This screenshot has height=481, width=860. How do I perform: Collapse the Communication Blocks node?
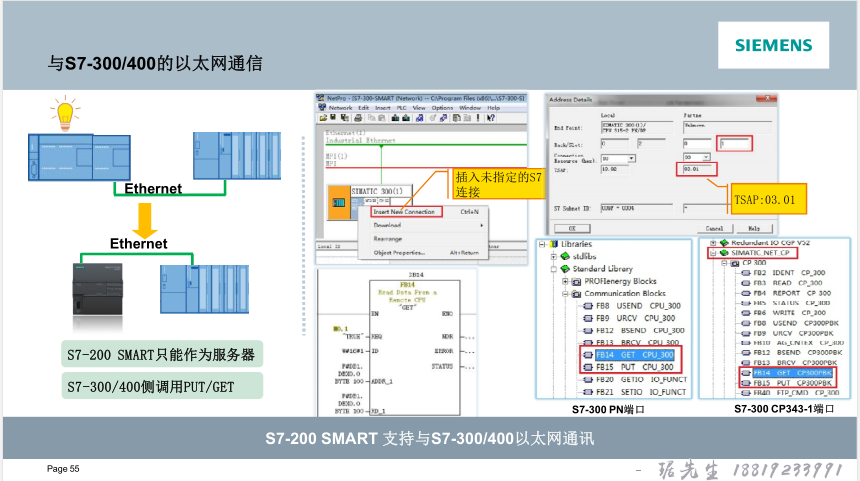565,293
